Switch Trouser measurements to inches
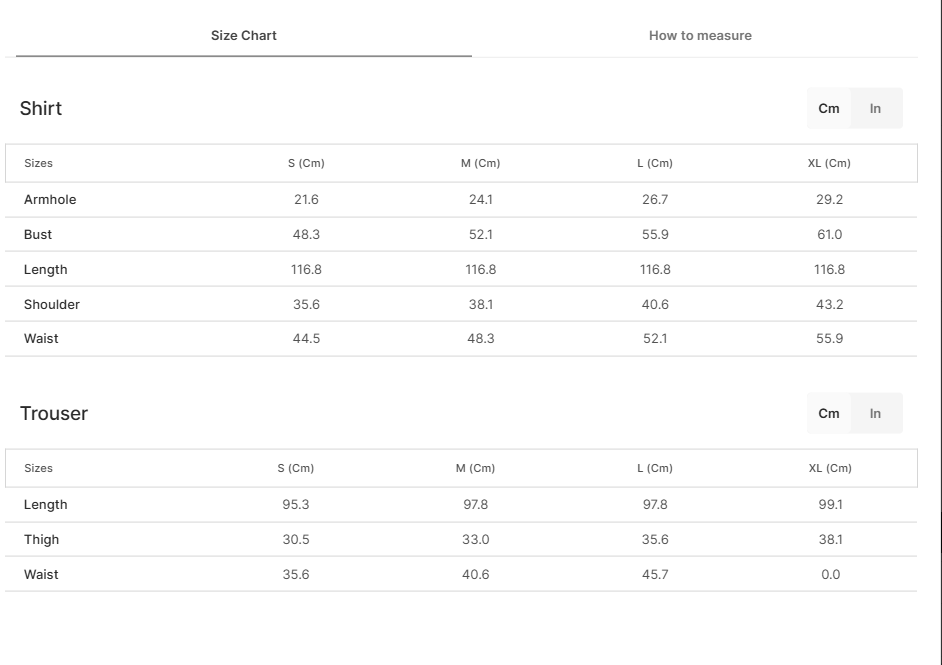The image size is (942, 665). 875,414
